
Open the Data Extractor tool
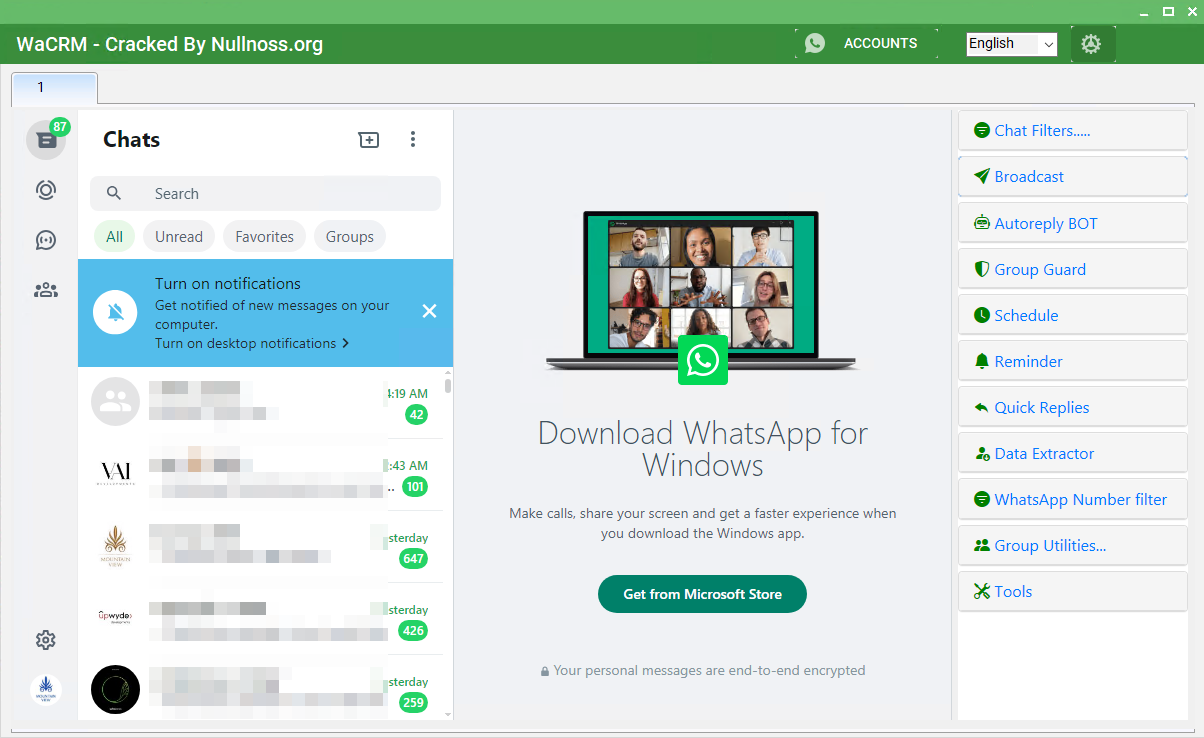coord(1073,453)
